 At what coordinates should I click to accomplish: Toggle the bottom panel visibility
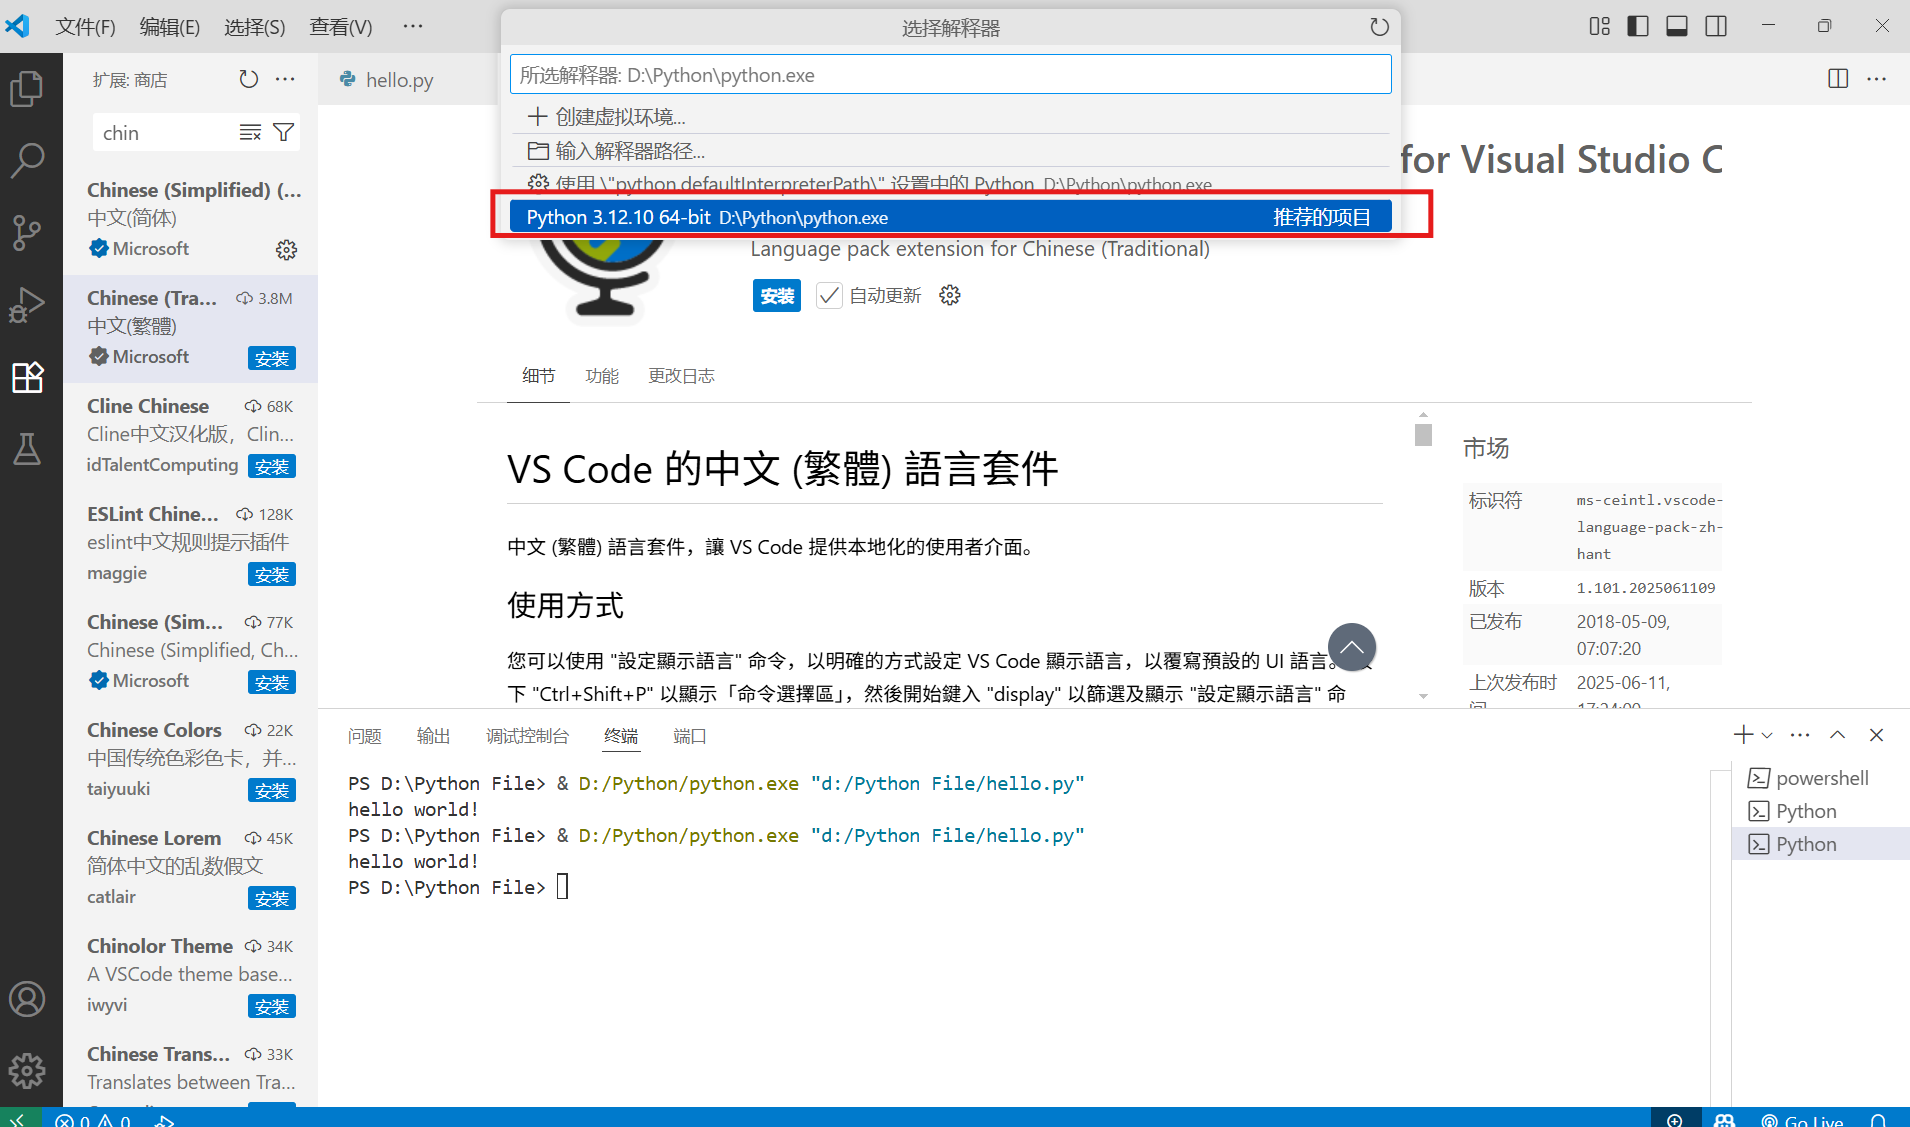point(1677,26)
